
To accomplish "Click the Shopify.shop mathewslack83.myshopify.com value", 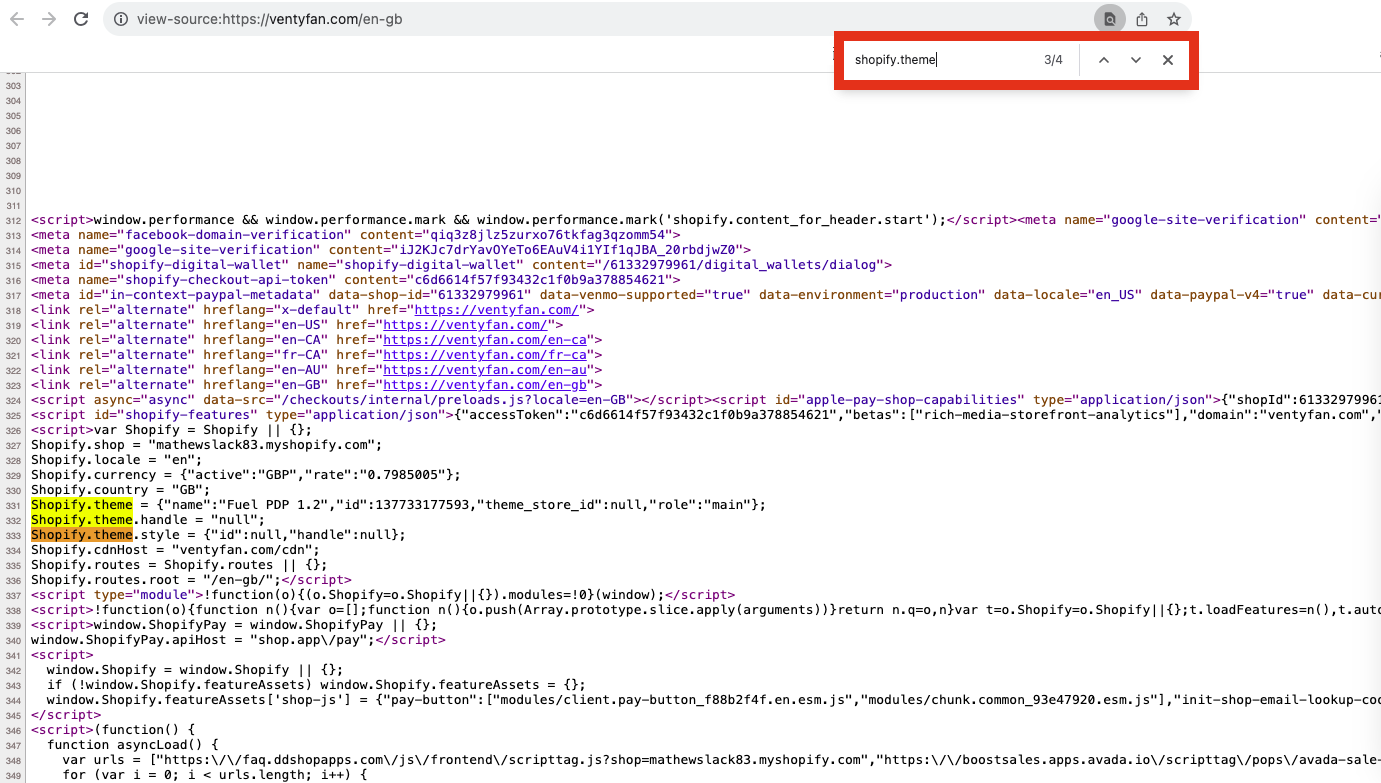I will 264,445.
